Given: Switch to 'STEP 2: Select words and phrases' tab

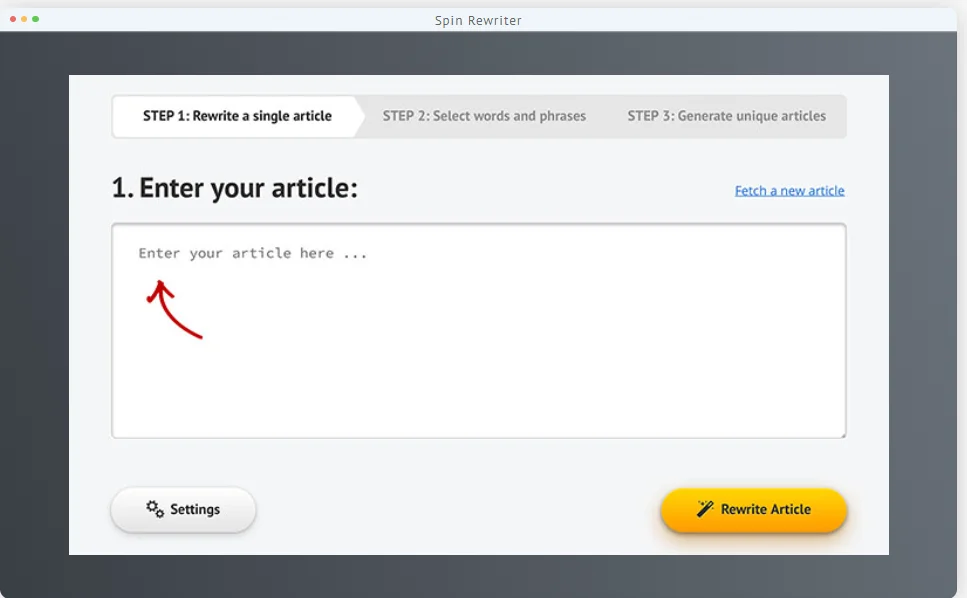Looking at the screenshot, I should coord(484,116).
